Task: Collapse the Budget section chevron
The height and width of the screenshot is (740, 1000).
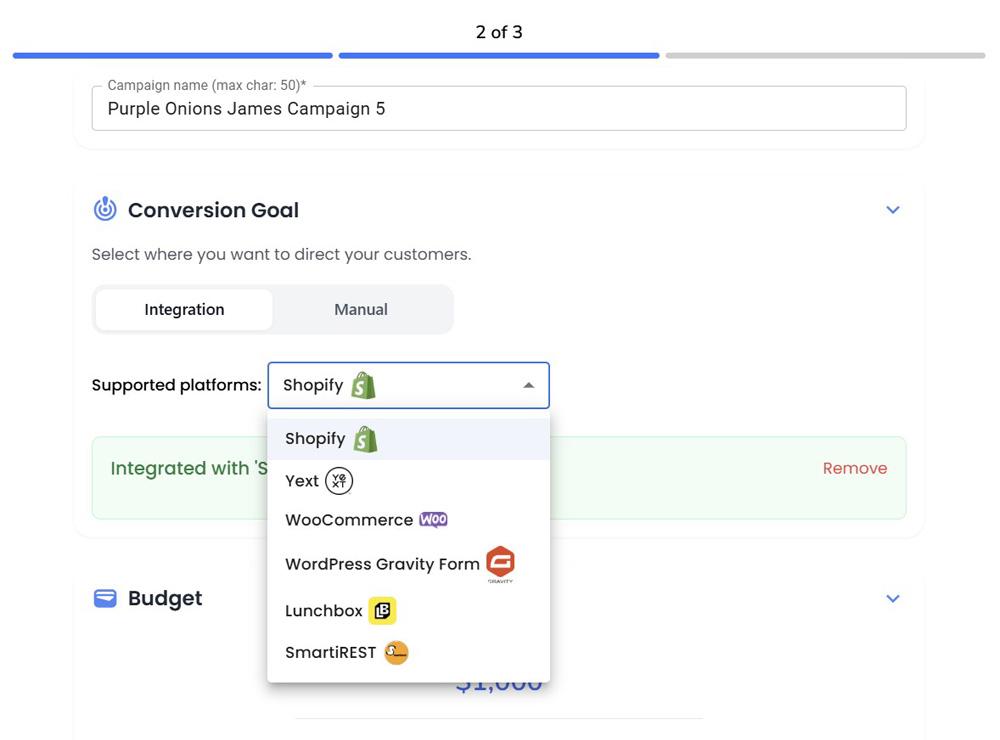Action: coord(893,599)
